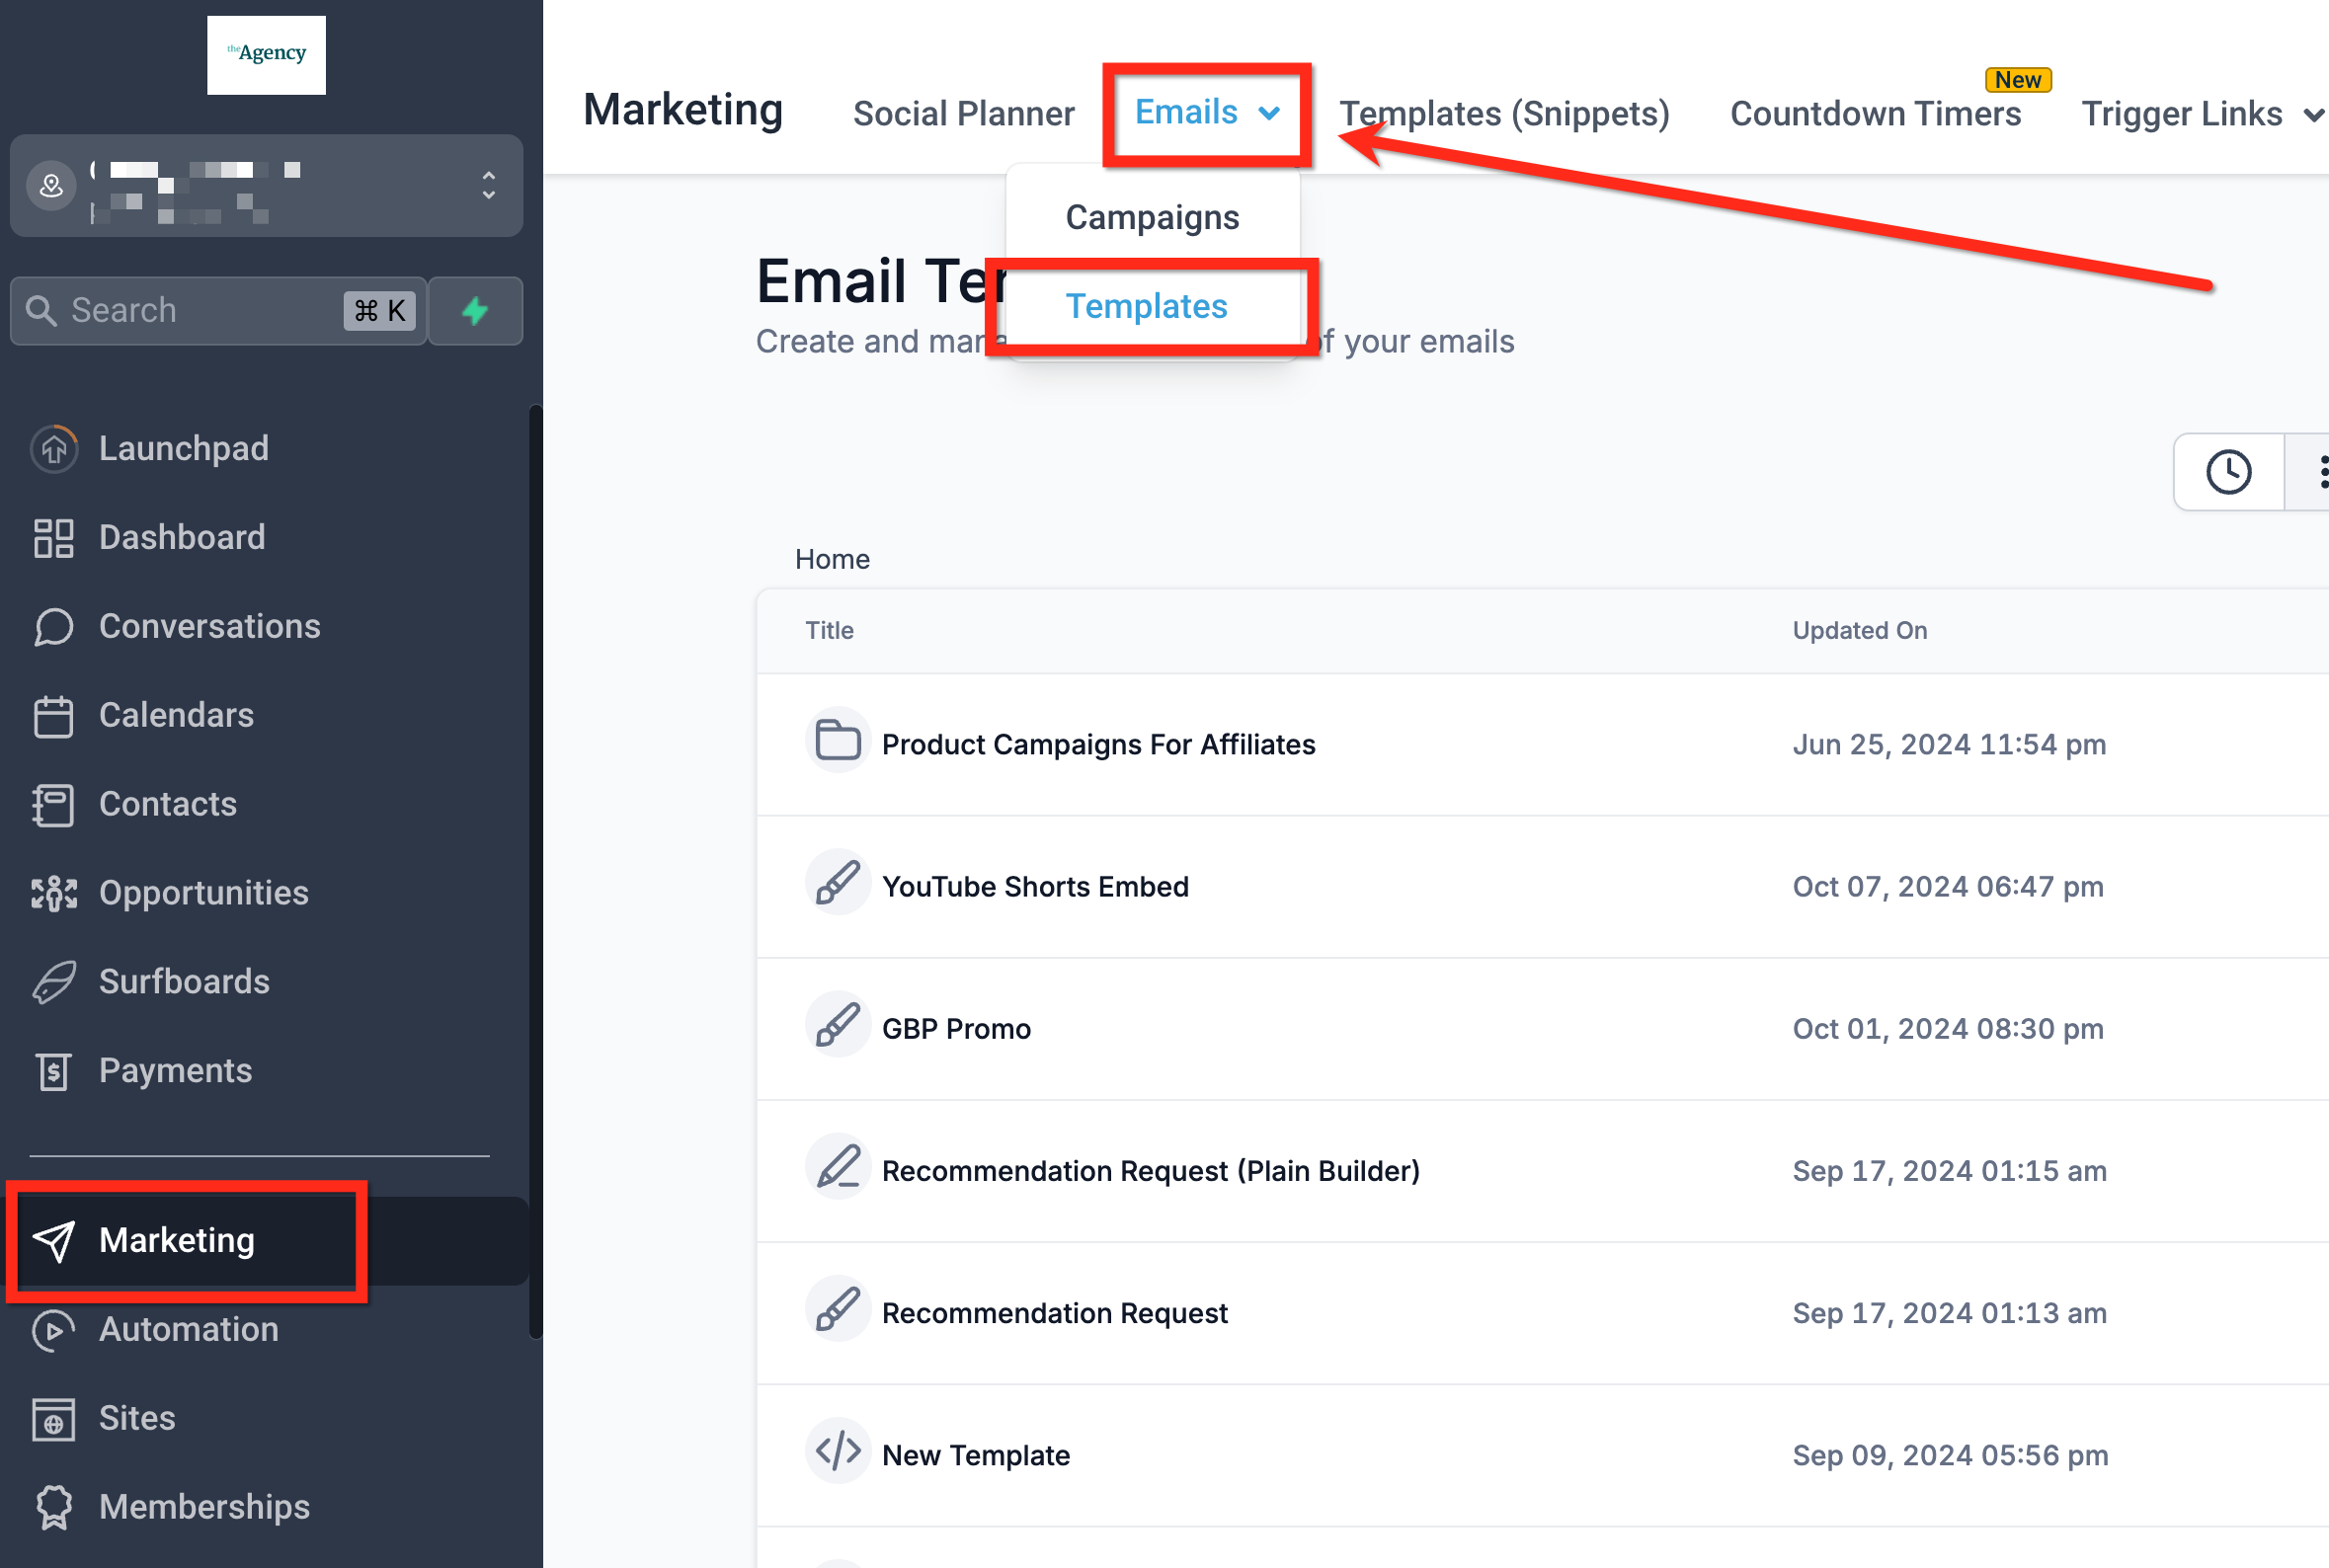Expand the account location switcher
The image size is (2329, 1568).
click(488, 186)
